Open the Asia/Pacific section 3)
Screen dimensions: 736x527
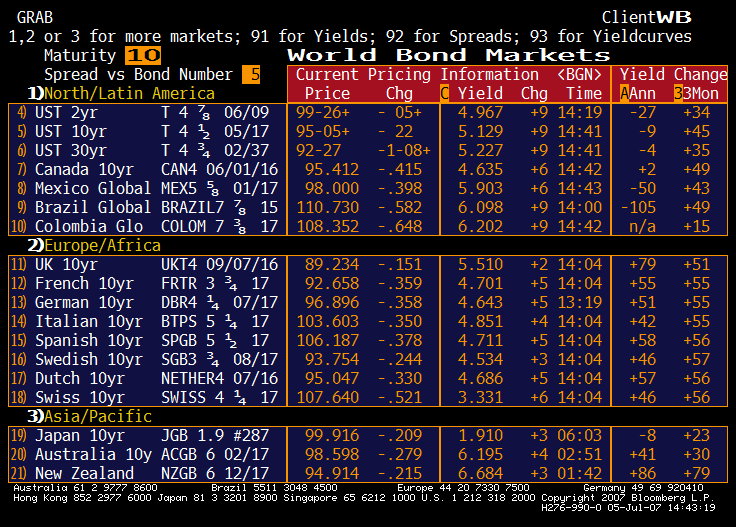[x=89, y=416]
